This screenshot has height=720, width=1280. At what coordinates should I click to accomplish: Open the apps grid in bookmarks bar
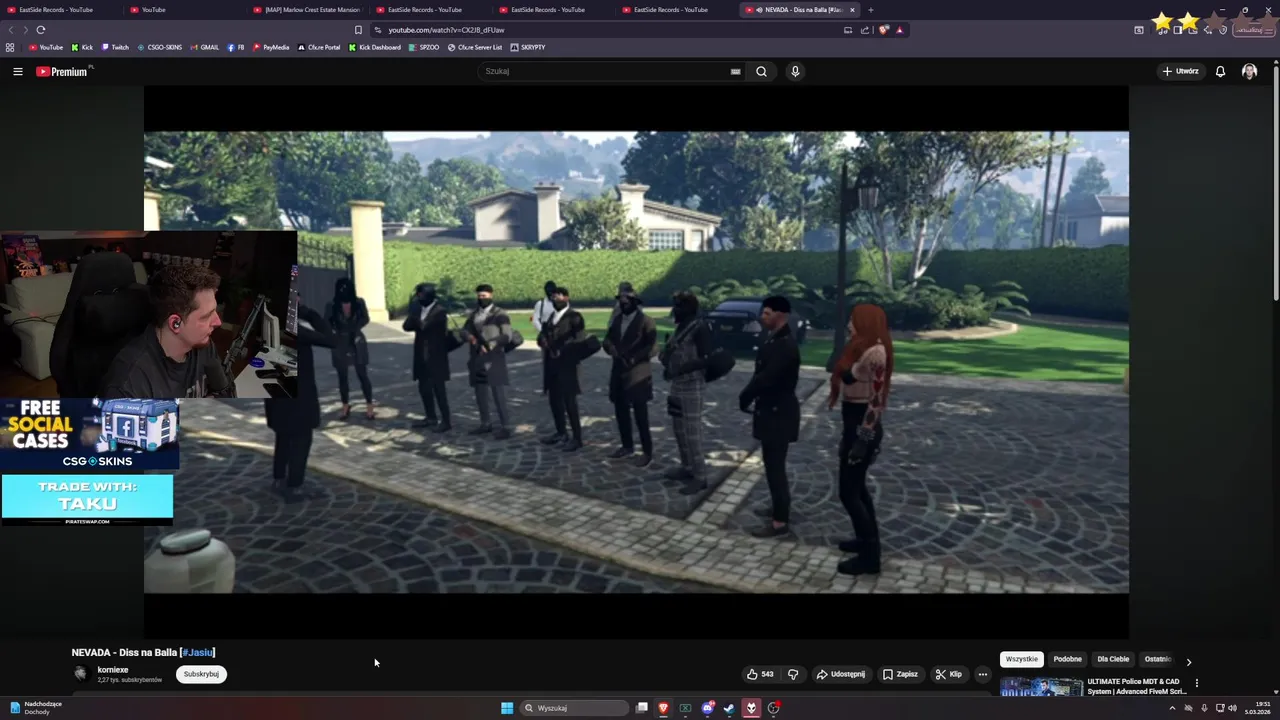(10, 47)
